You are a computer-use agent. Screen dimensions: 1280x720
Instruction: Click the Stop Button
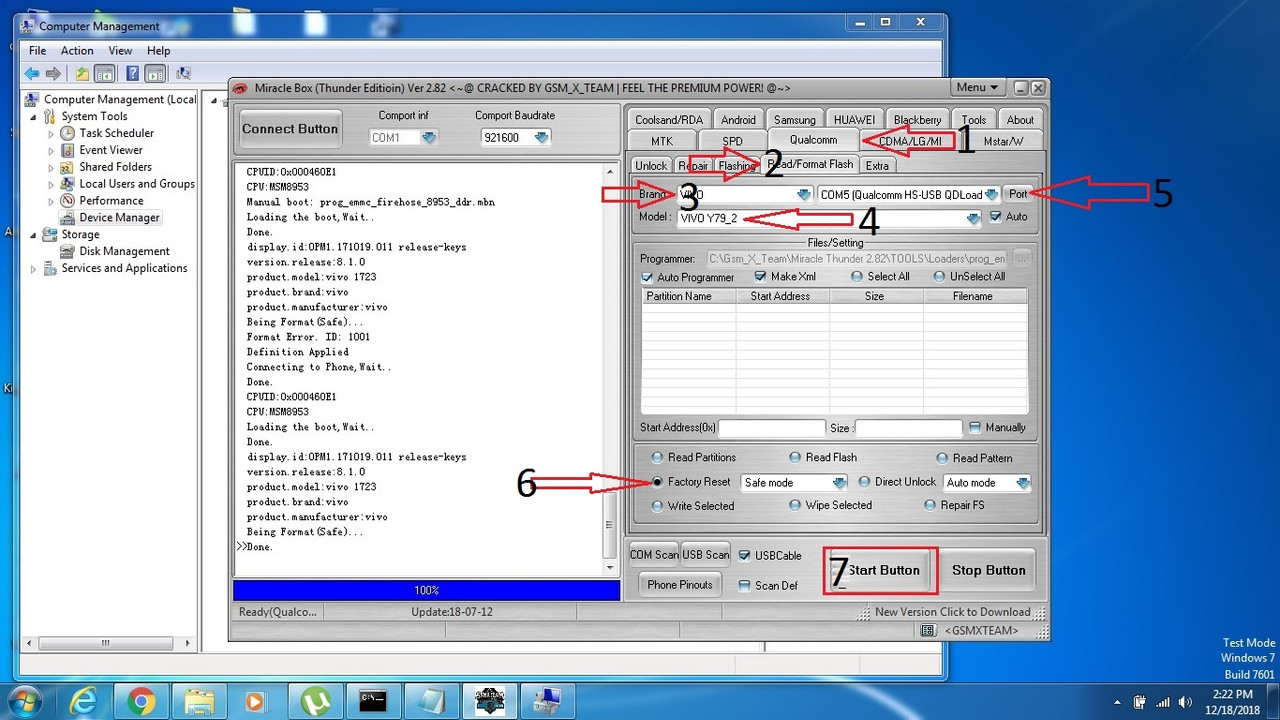pos(988,570)
